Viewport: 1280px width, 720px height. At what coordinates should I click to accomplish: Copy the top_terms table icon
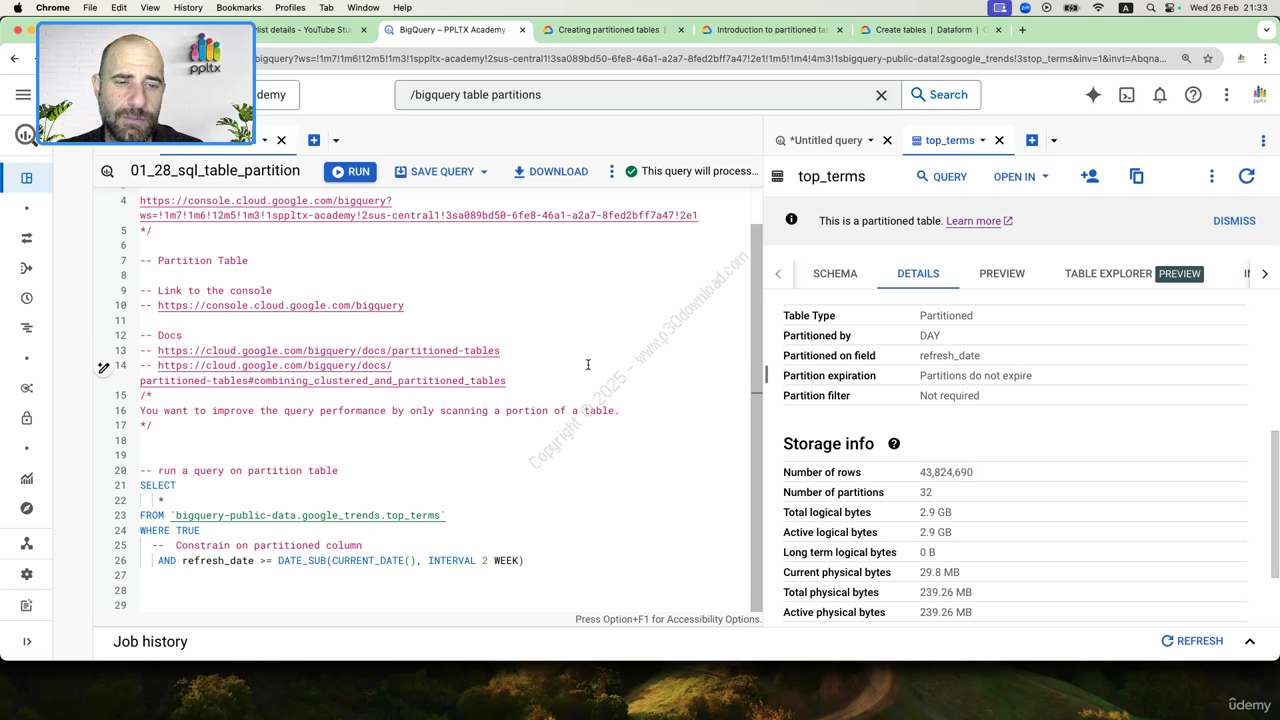tap(1137, 176)
